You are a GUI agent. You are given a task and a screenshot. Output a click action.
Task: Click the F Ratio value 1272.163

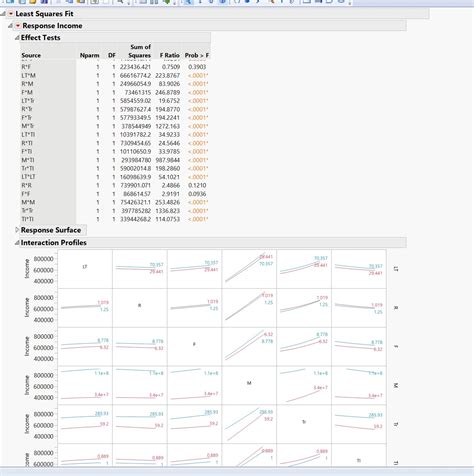click(168, 126)
